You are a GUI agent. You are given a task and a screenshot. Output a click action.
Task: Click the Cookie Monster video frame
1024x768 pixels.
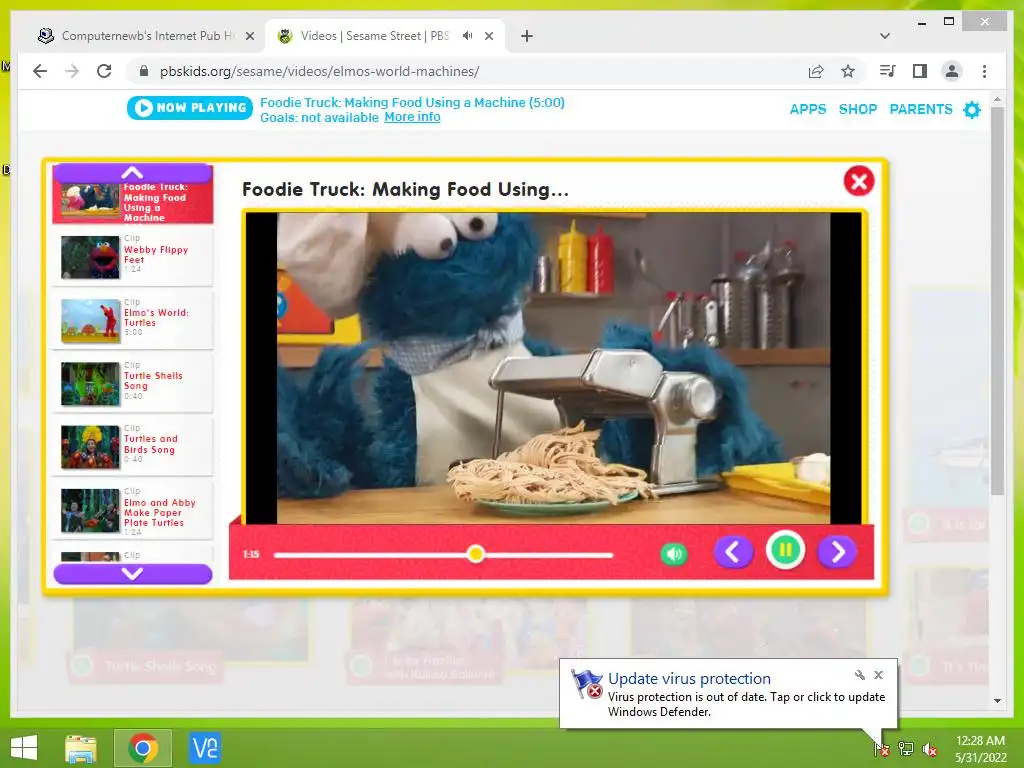tap(553, 368)
